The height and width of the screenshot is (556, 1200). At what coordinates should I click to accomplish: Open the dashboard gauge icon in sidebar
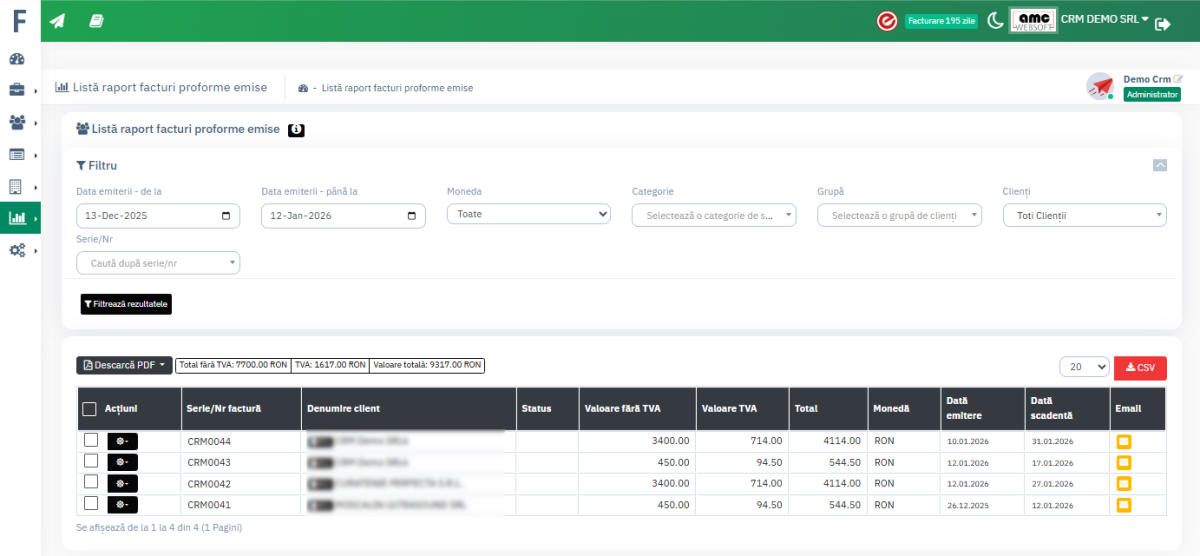pyautogui.click(x=17, y=59)
